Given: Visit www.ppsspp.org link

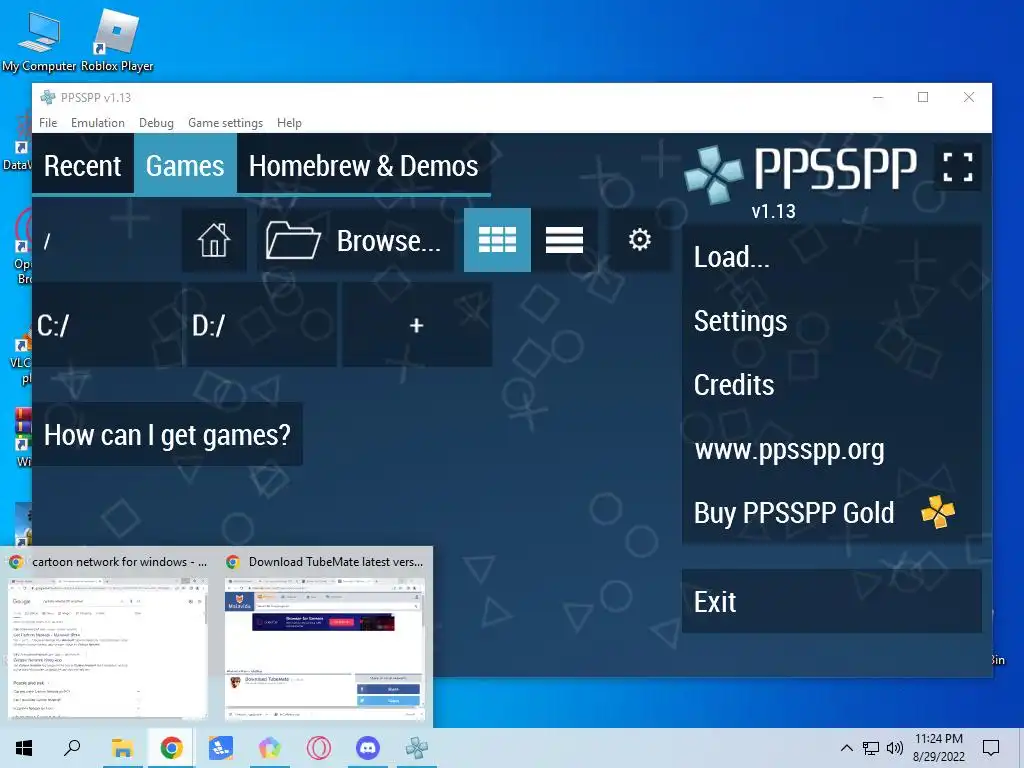Looking at the screenshot, I should click(x=831, y=449).
